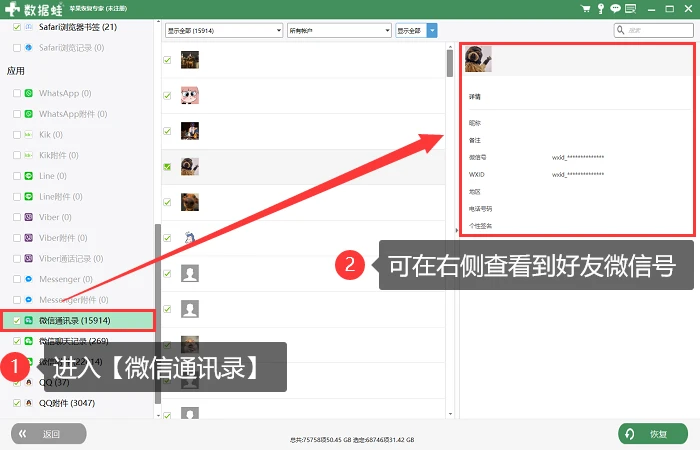Select the pink cartoon avatar contact

[x=190, y=96]
